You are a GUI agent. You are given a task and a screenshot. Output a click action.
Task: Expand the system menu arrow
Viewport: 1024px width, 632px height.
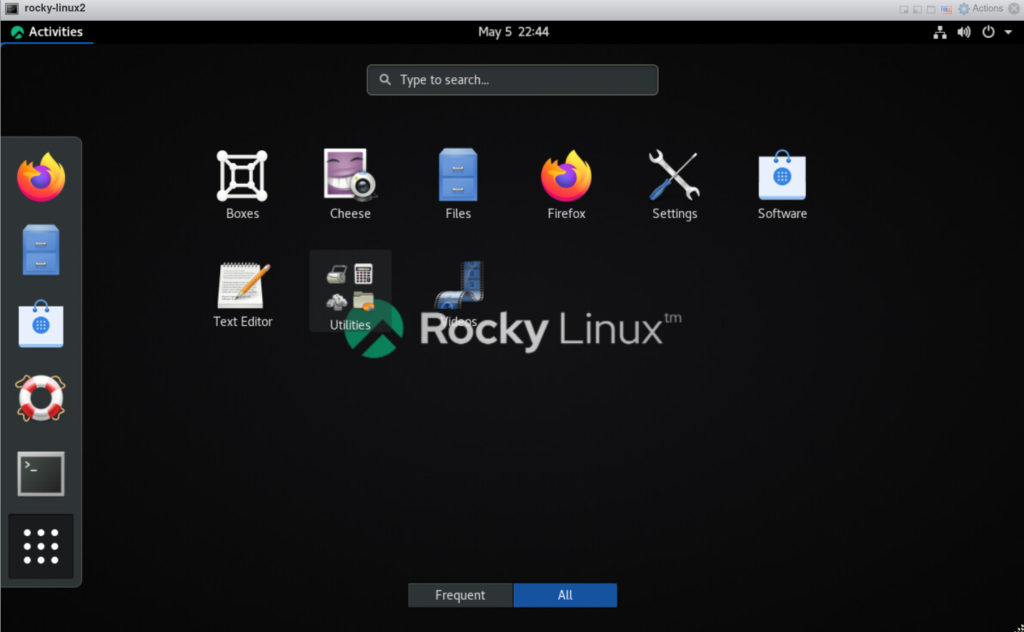coord(1008,32)
